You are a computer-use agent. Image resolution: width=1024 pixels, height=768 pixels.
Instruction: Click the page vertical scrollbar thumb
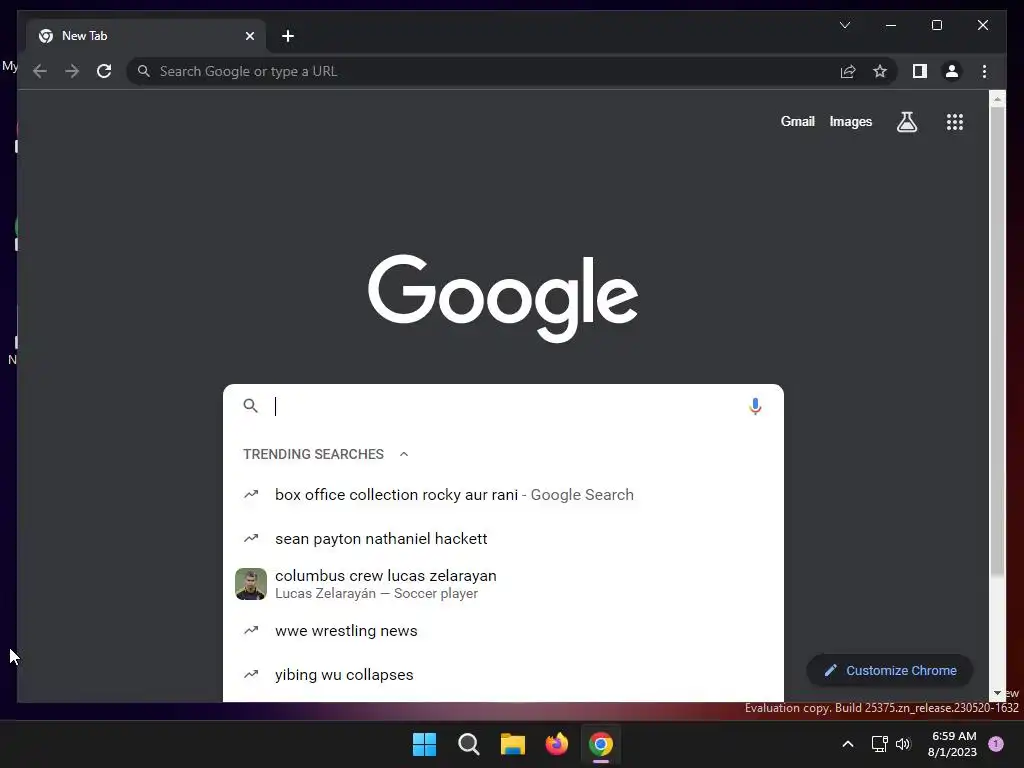pos(997,342)
